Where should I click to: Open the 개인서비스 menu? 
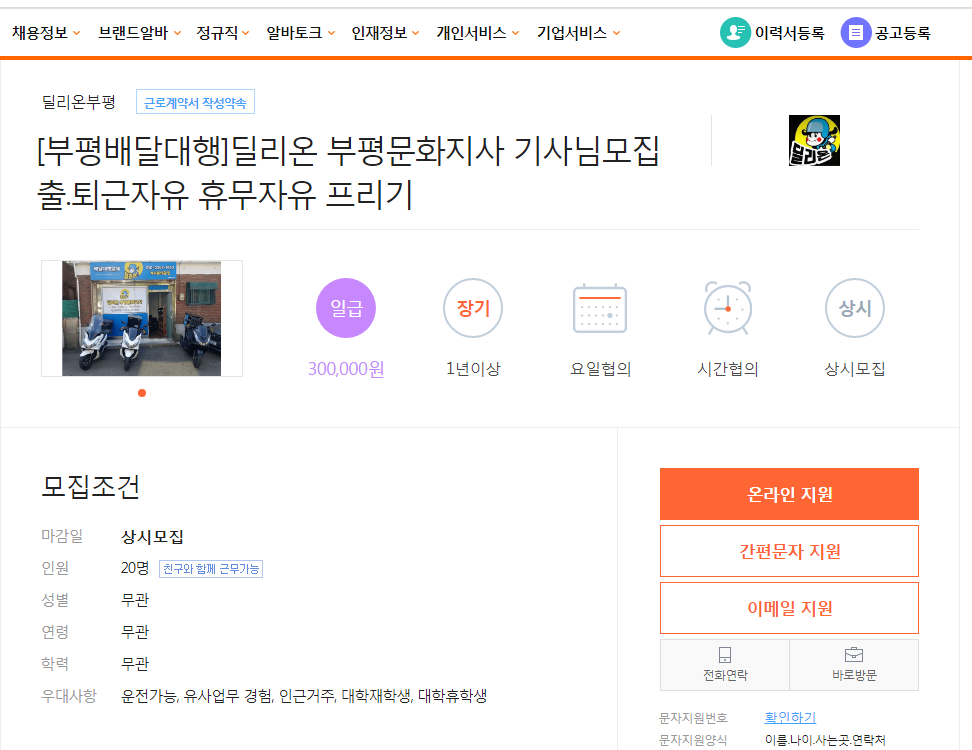click(x=472, y=33)
